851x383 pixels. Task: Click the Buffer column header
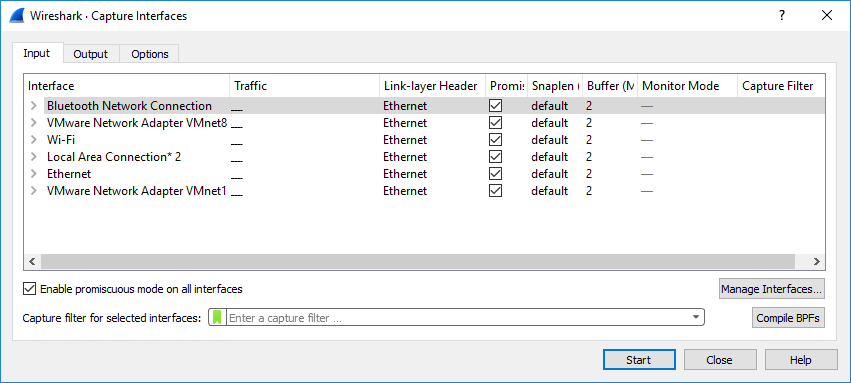coord(611,86)
